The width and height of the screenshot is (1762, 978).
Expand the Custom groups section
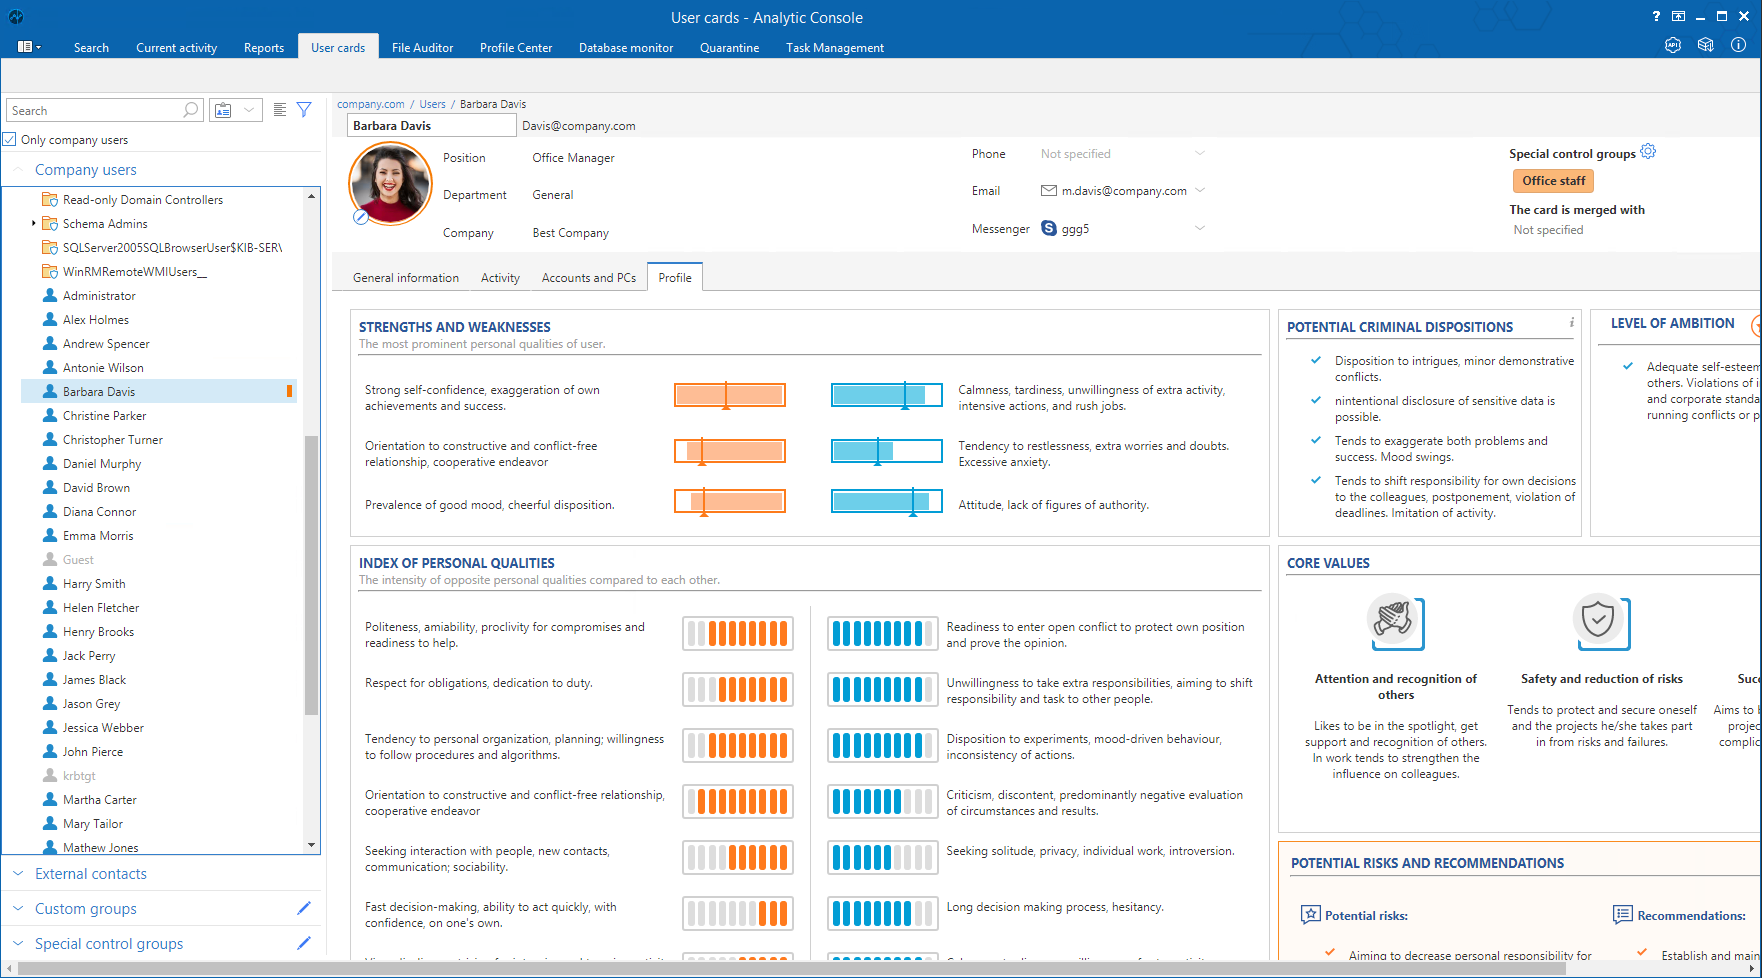click(x=18, y=908)
